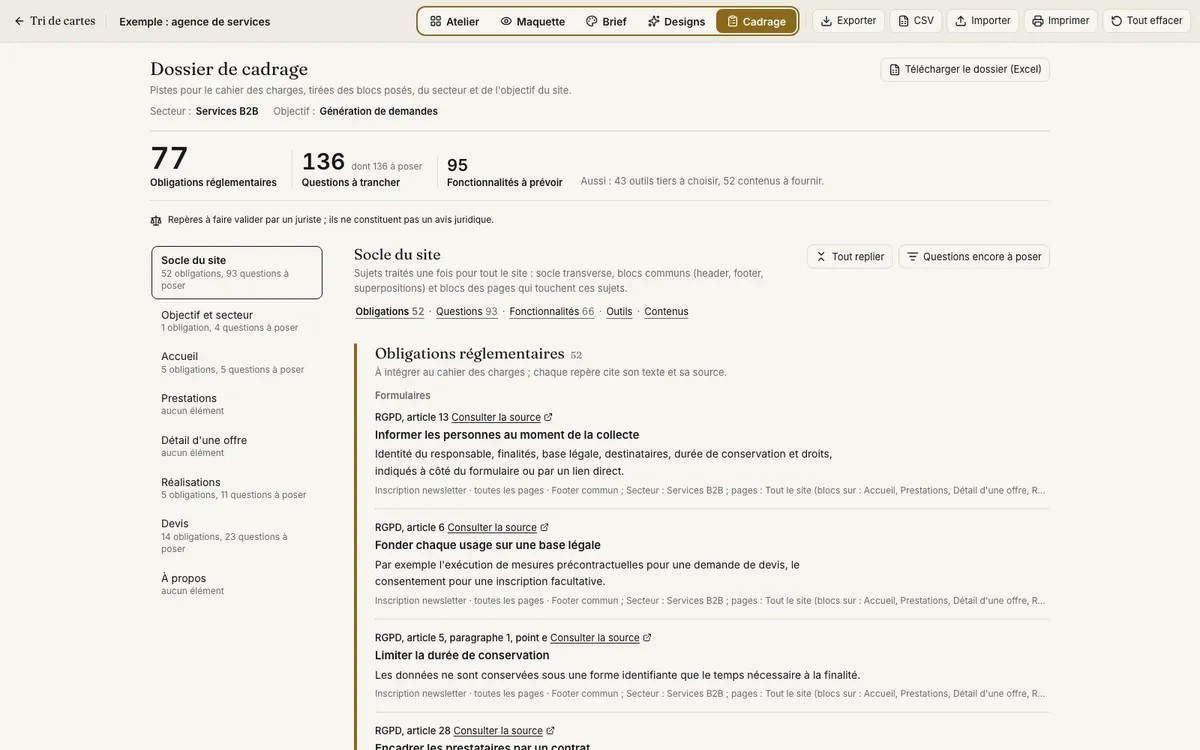
Task: Click the external link icon beside article 13 source
Action: 548,417
